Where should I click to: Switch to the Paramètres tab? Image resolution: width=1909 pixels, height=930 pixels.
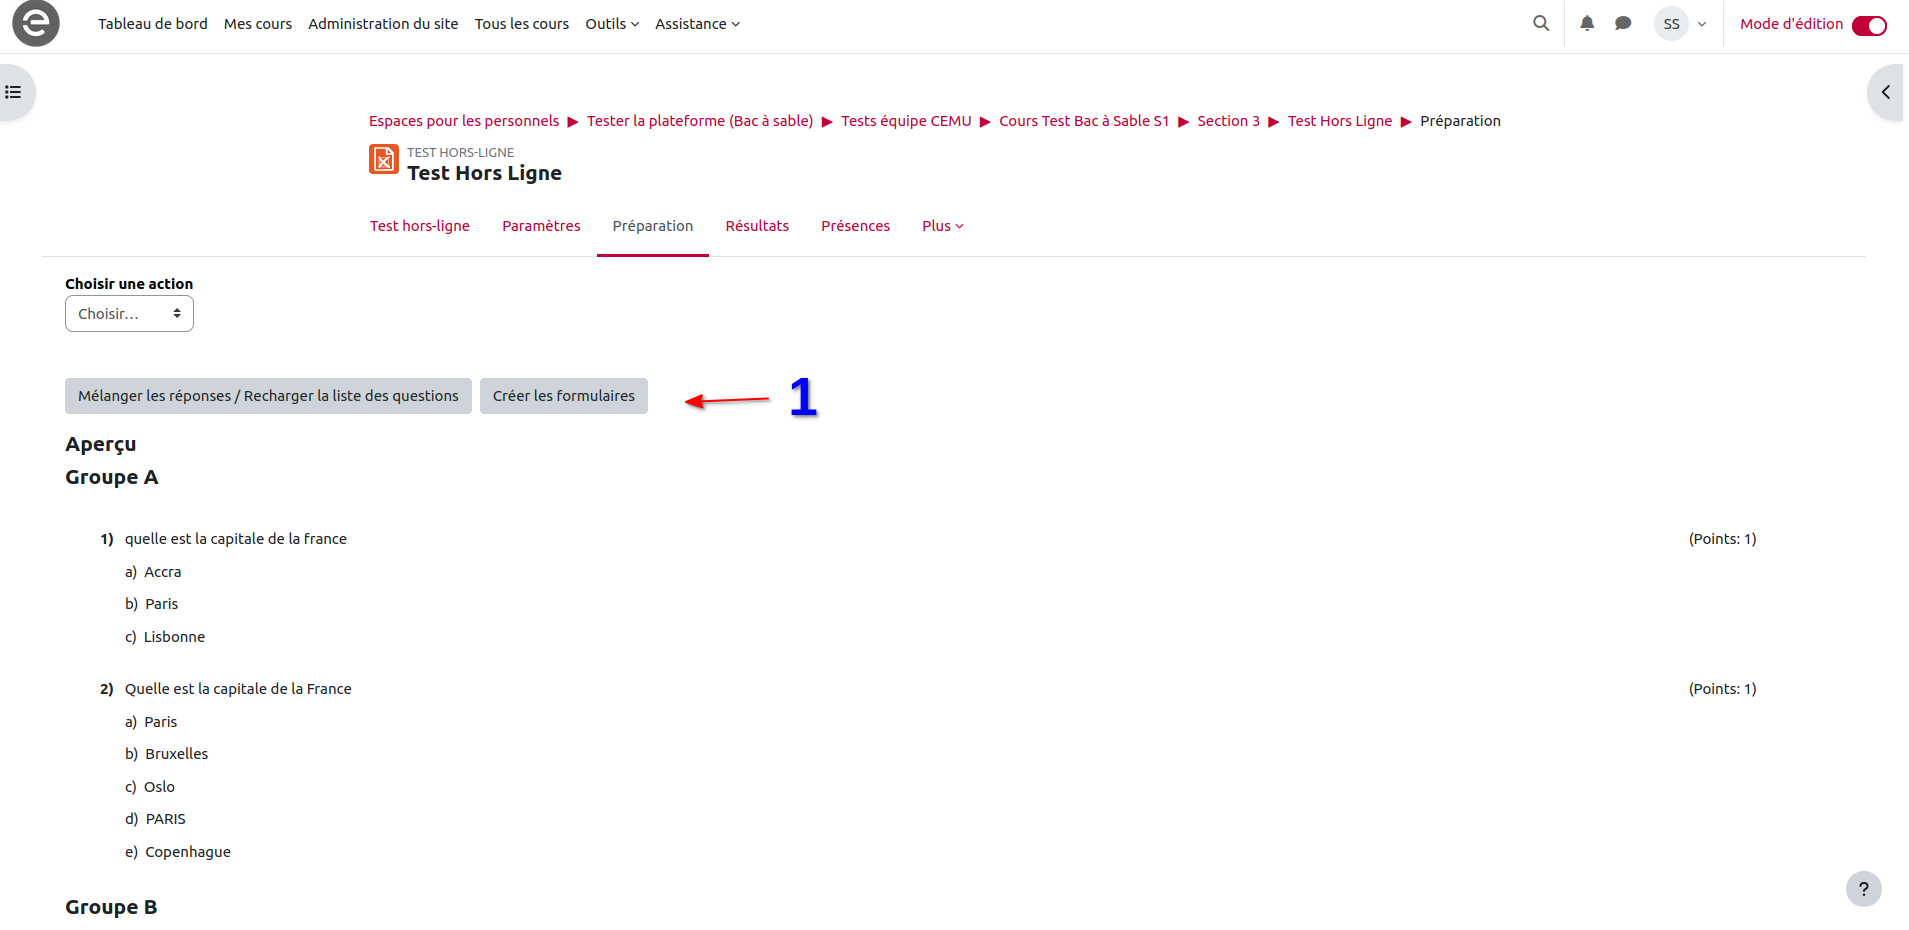(541, 226)
